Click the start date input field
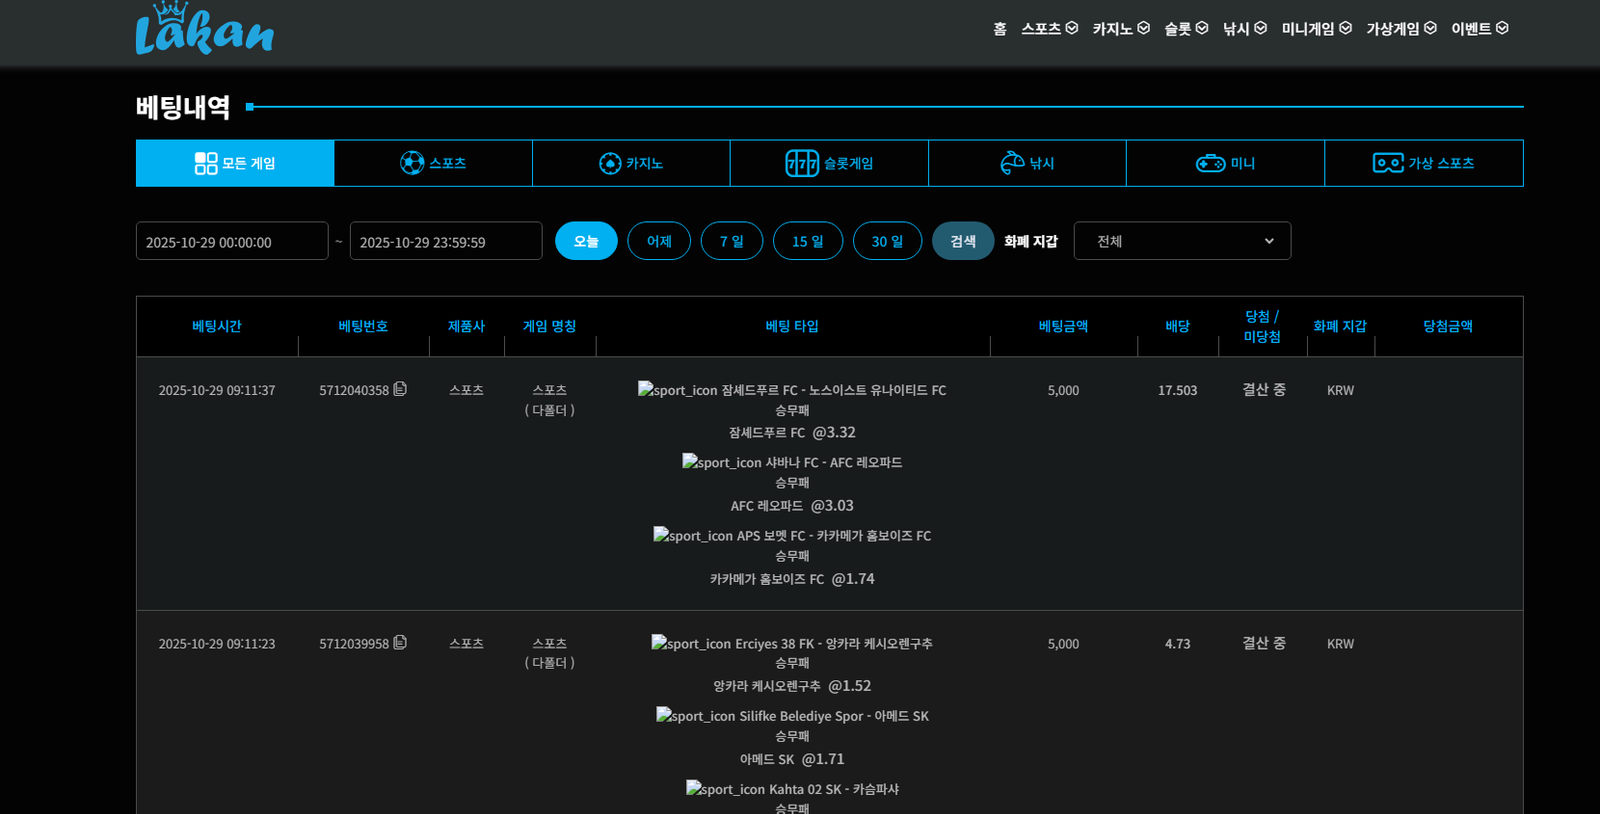 point(232,242)
